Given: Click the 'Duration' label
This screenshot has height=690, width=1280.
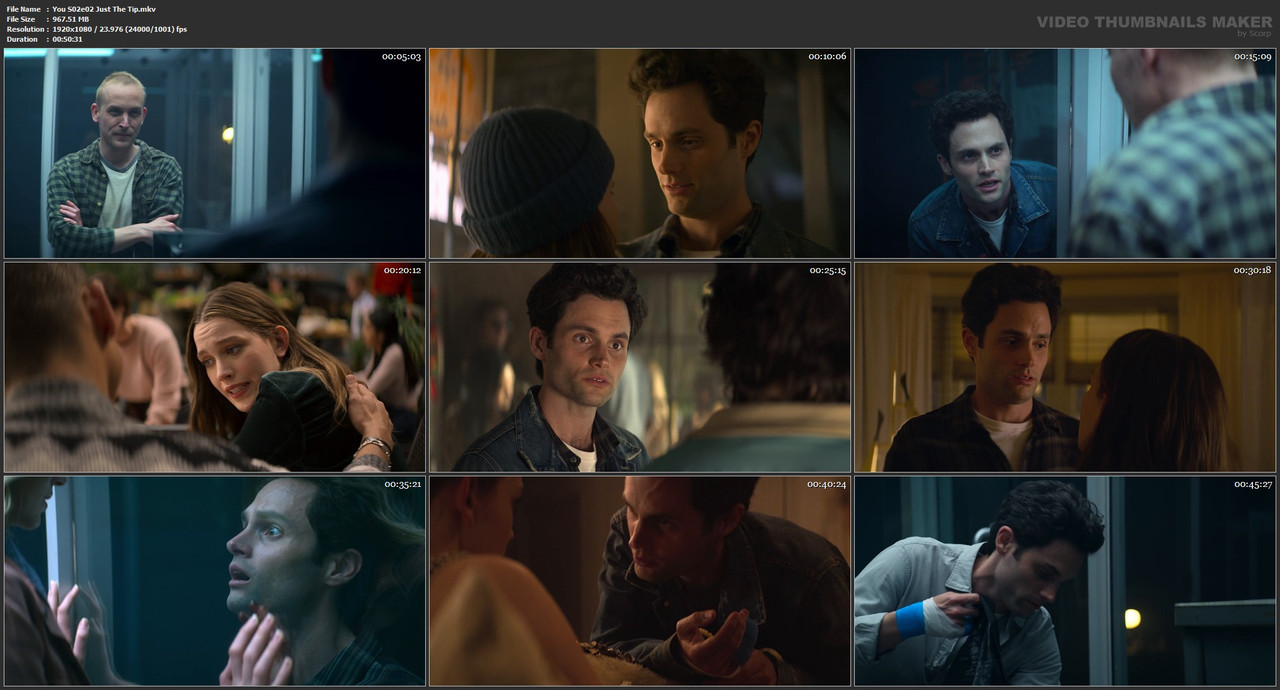Looking at the screenshot, I should click(22, 39).
